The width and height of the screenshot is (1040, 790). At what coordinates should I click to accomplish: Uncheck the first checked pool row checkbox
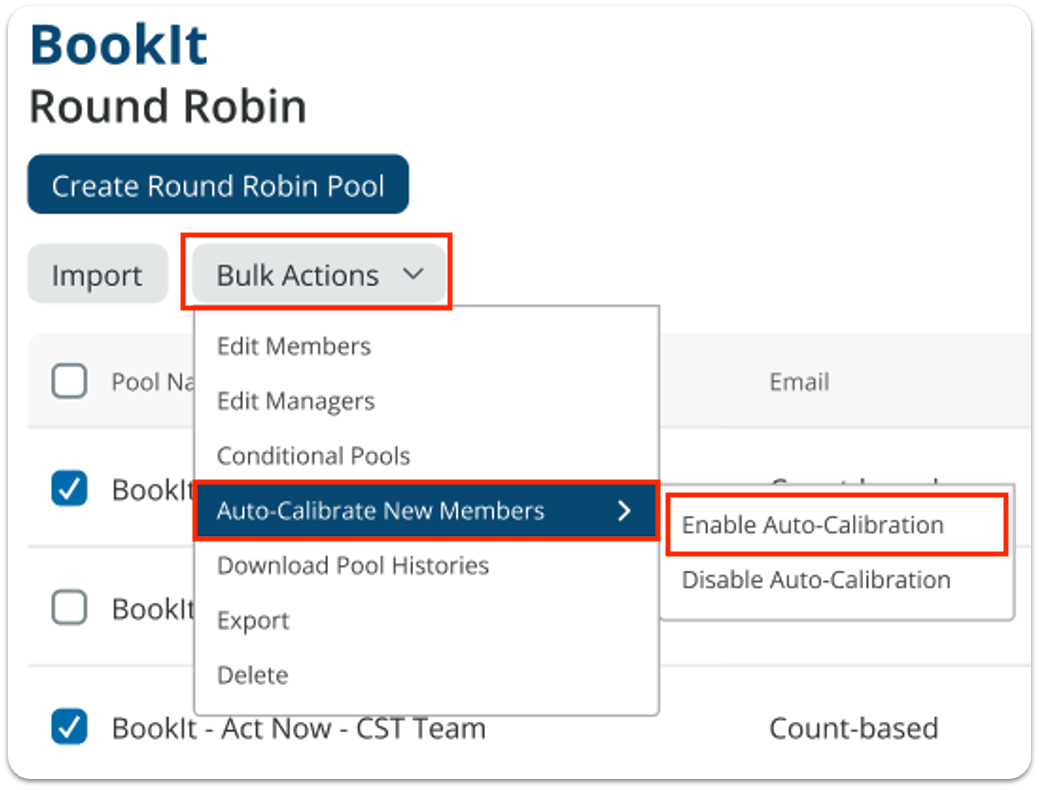click(x=69, y=488)
